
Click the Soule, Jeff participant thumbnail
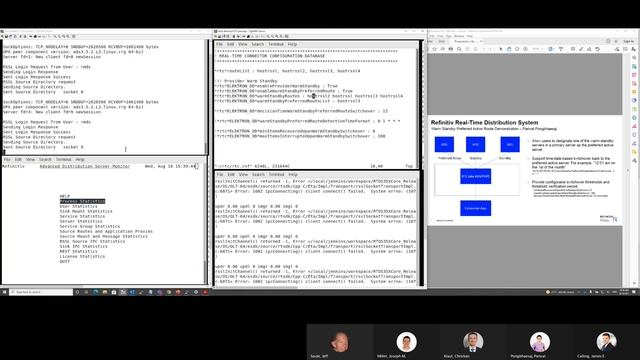coord(340,342)
